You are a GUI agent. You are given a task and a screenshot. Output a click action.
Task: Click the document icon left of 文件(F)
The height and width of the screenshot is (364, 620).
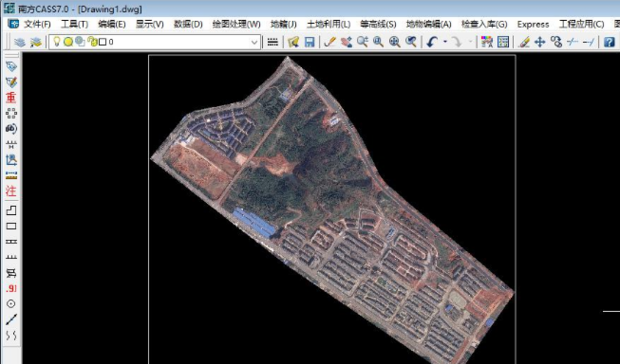click(13, 24)
